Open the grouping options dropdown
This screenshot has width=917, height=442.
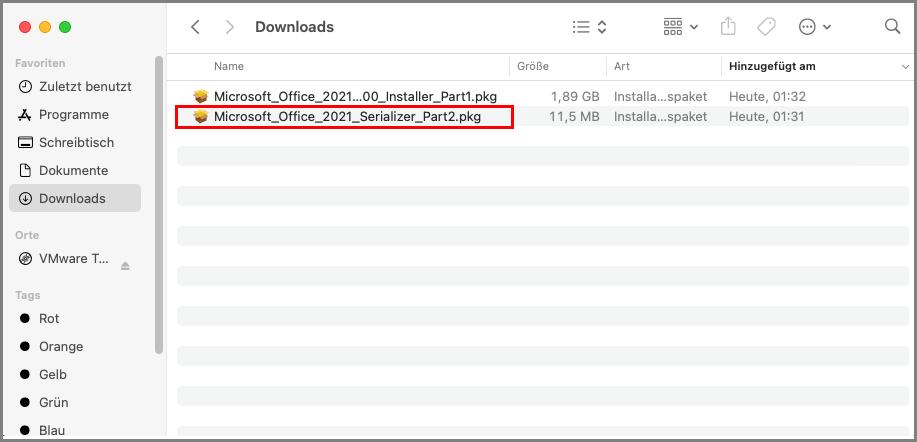681,27
